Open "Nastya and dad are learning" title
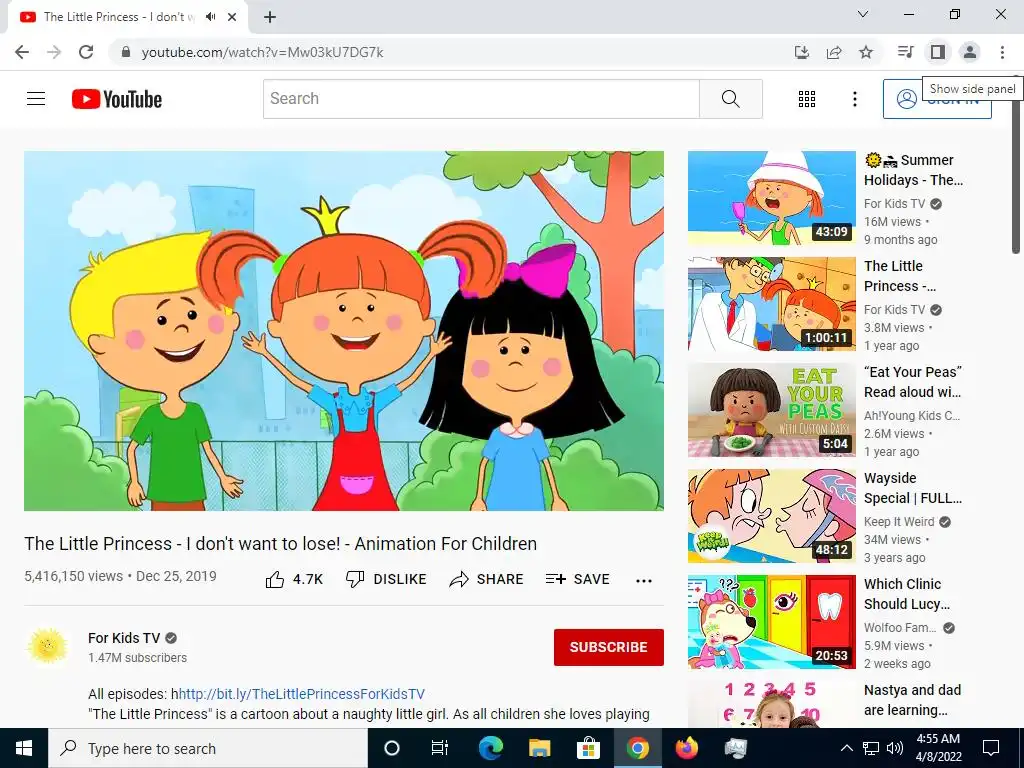Viewport: 1024px width, 768px height. (x=912, y=700)
